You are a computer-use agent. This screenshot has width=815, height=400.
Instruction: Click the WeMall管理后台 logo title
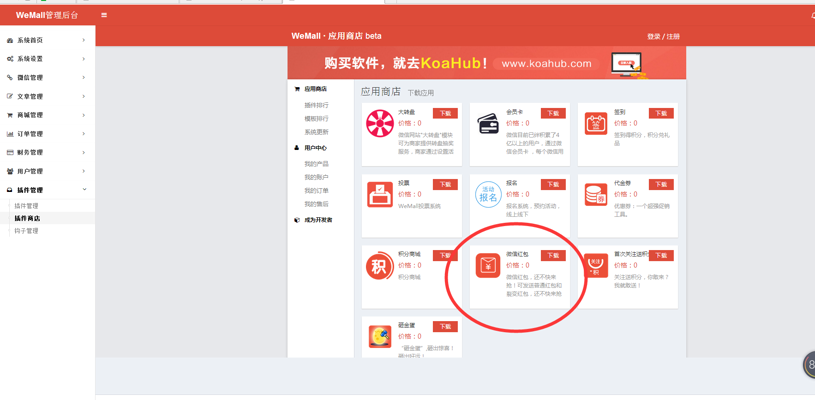[x=47, y=15]
